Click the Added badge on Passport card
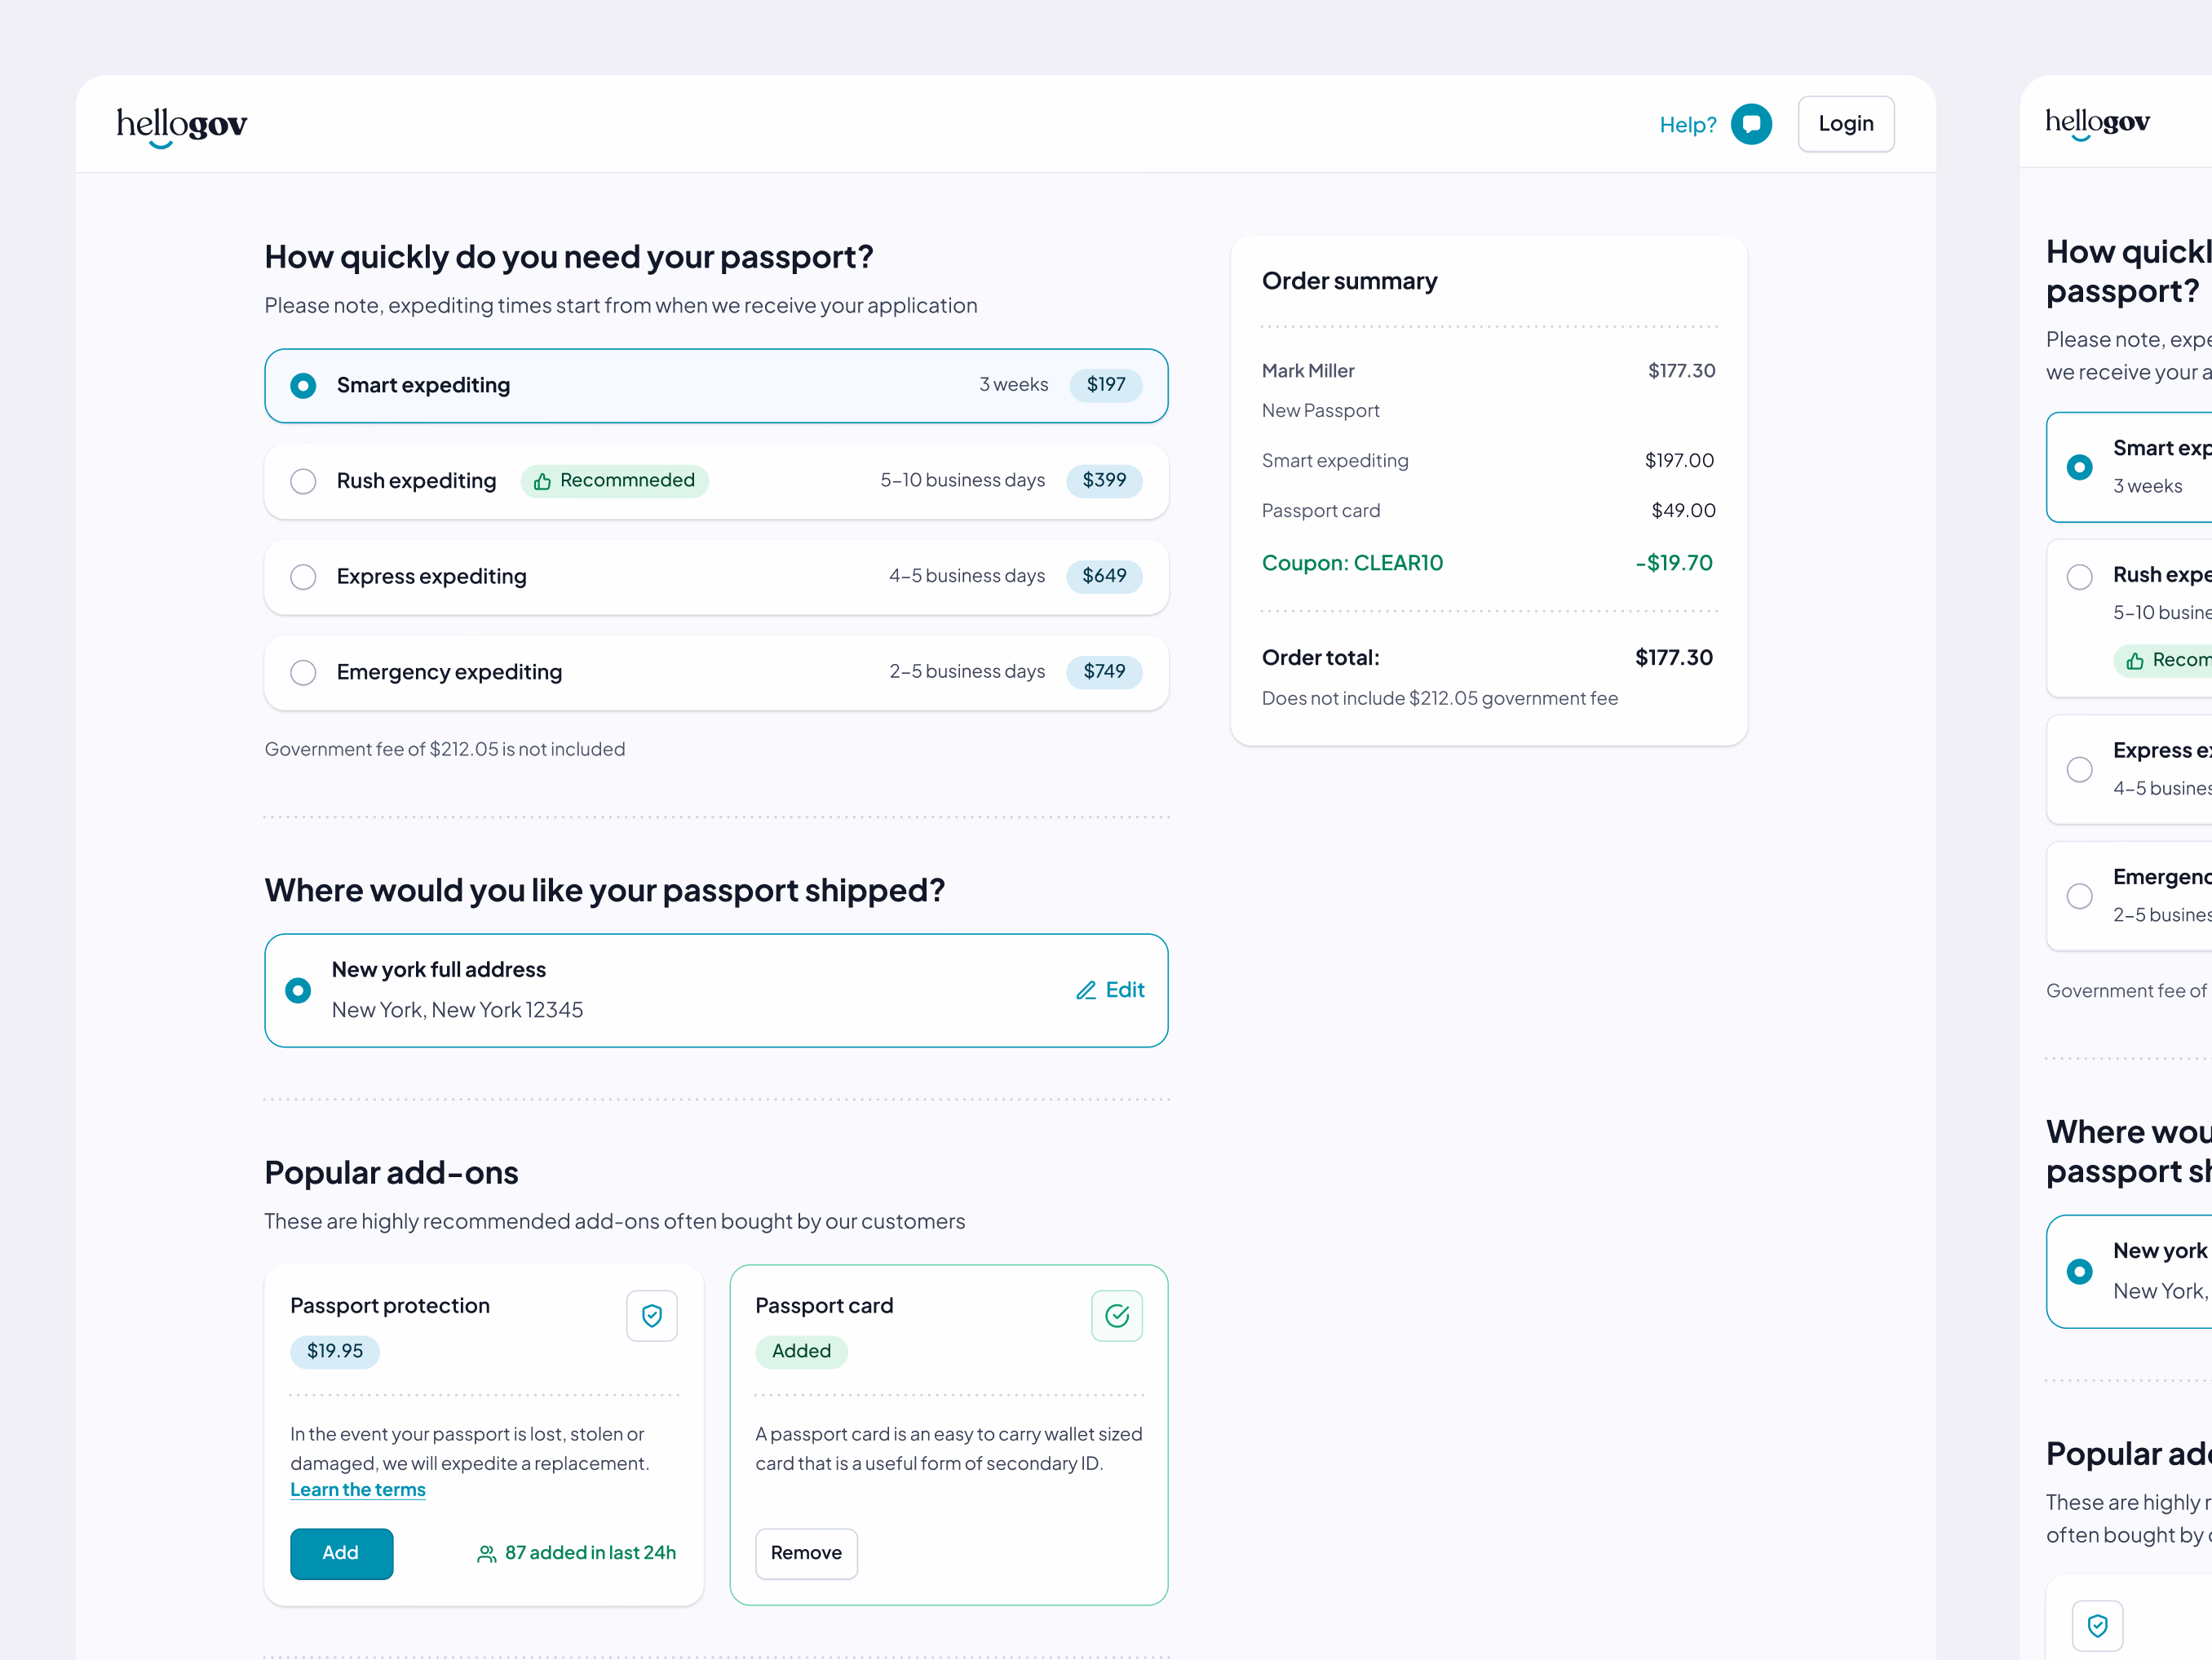This screenshot has height=1660, width=2212. click(x=801, y=1352)
